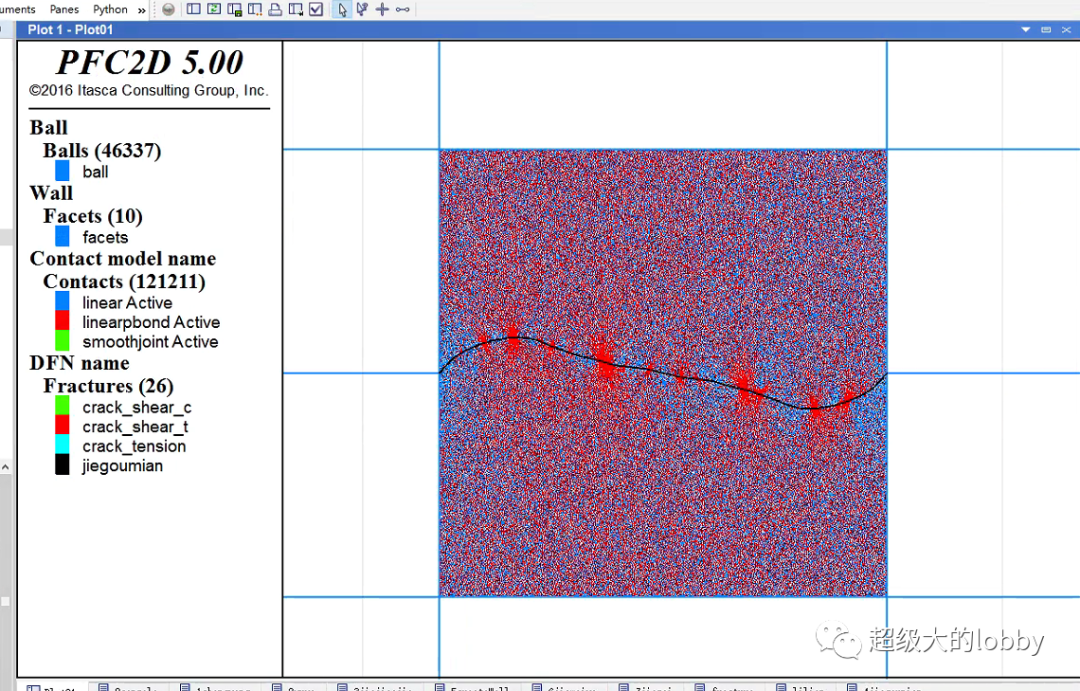Click the 'Facets (10)' legend heading
The height and width of the screenshot is (691, 1080).
point(93,216)
